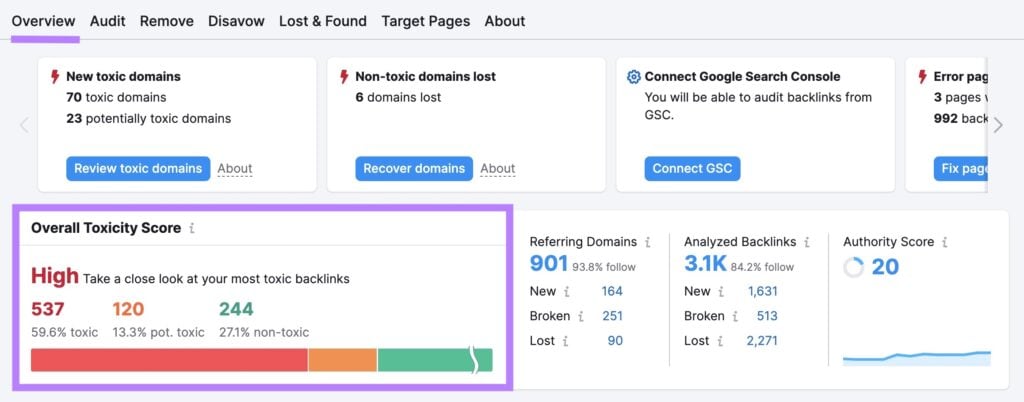Show next cards with right chevron arrow
Viewport: 1024px width, 402px height.
pyautogui.click(x=997, y=125)
